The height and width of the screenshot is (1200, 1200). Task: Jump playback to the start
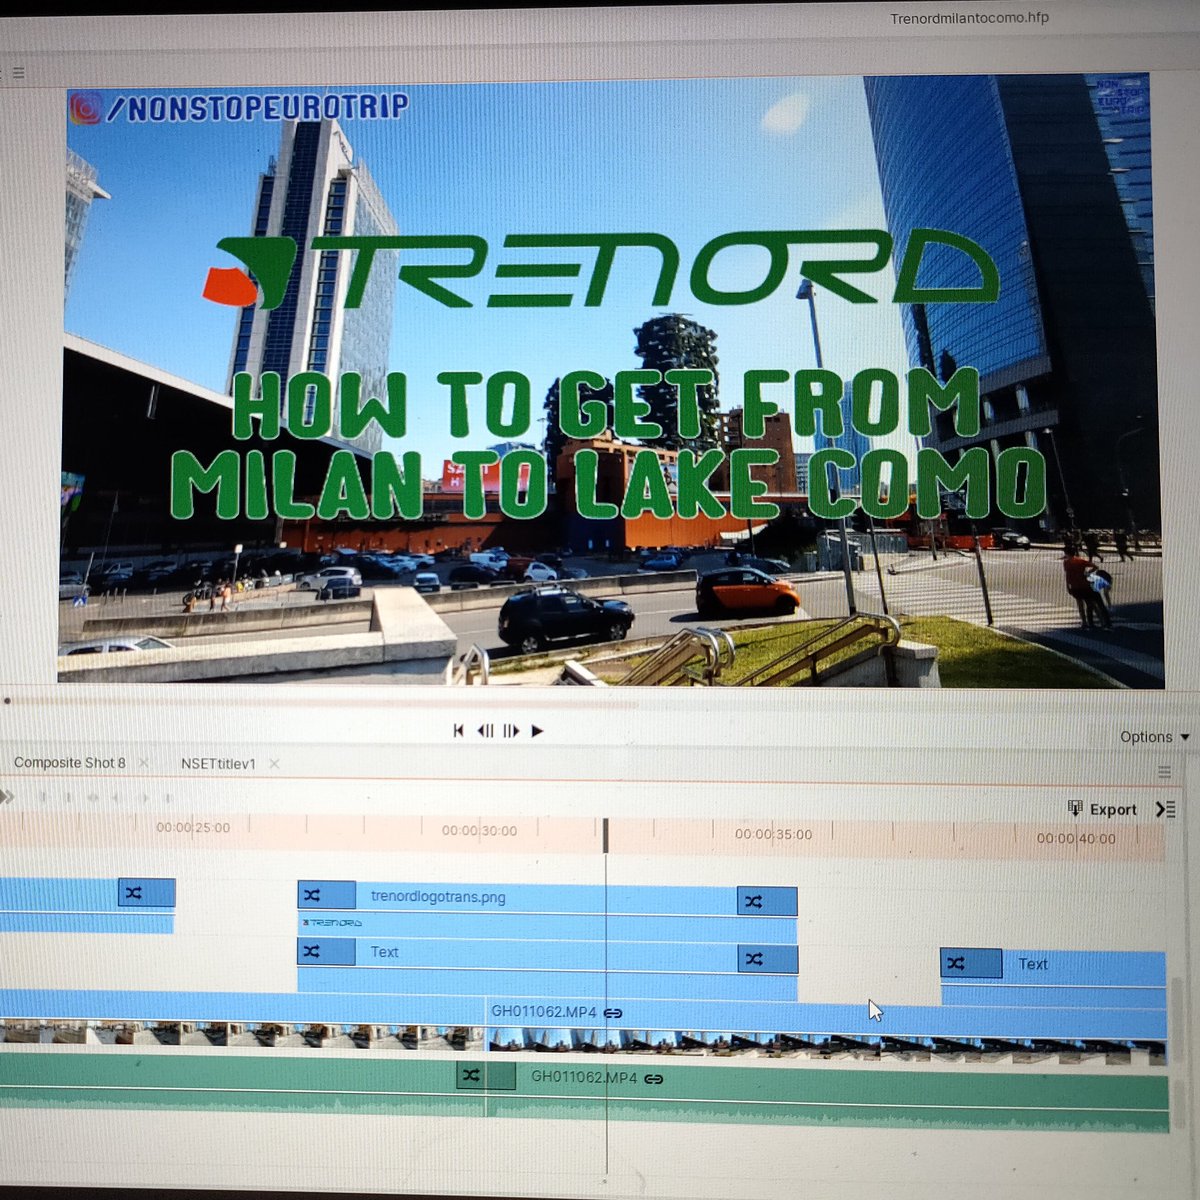(x=458, y=731)
